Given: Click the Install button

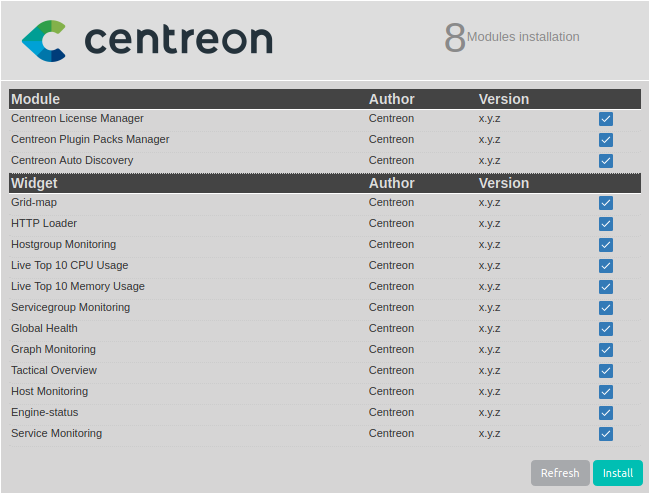Looking at the screenshot, I should [x=617, y=473].
